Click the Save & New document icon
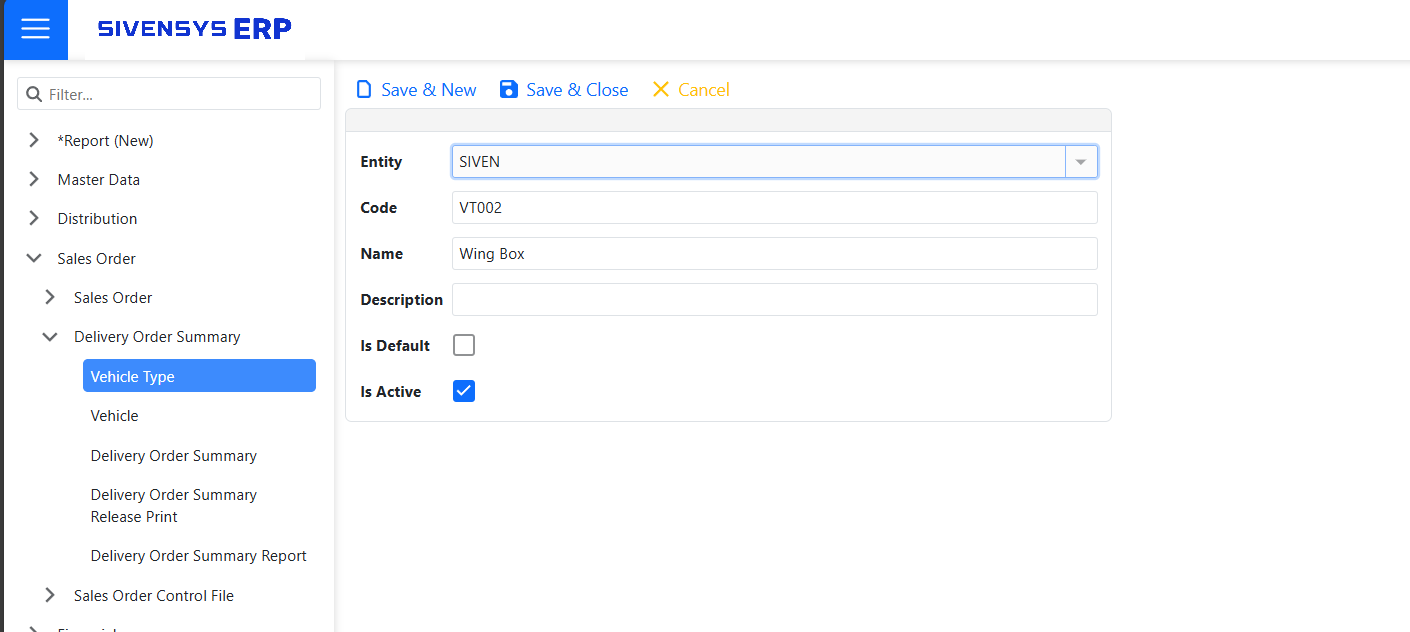1410x632 pixels. [364, 90]
